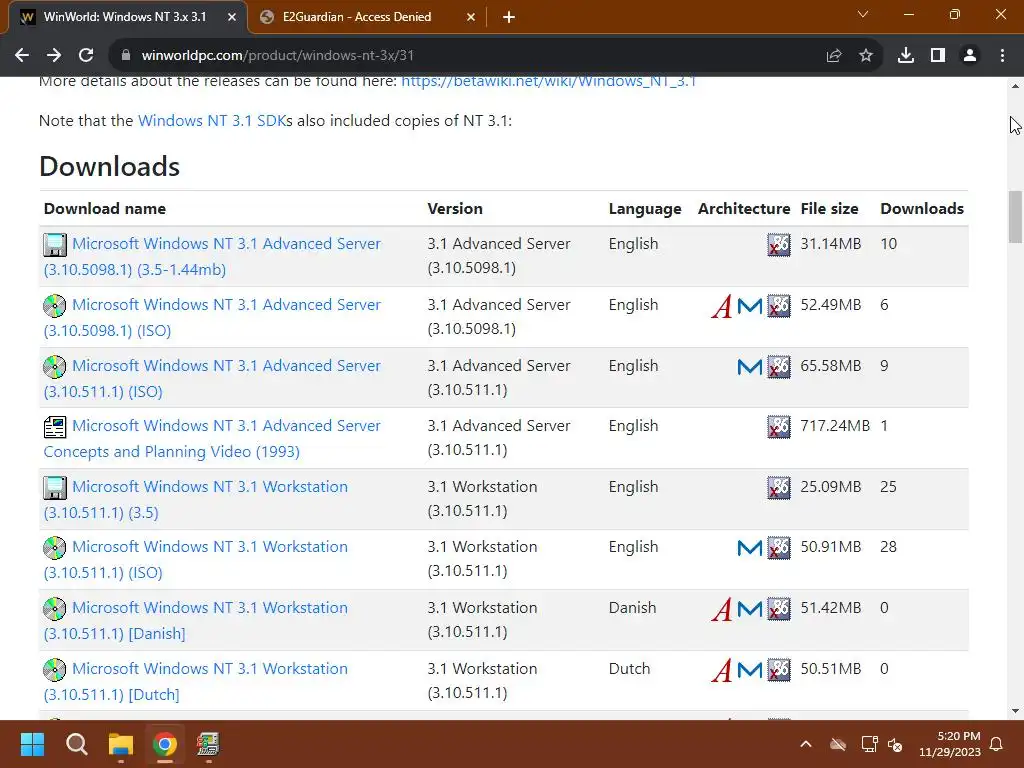The width and height of the screenshot is (1024, 768).
Task: Click CD icon for Danish Workstation row
Action: (55, 609)
